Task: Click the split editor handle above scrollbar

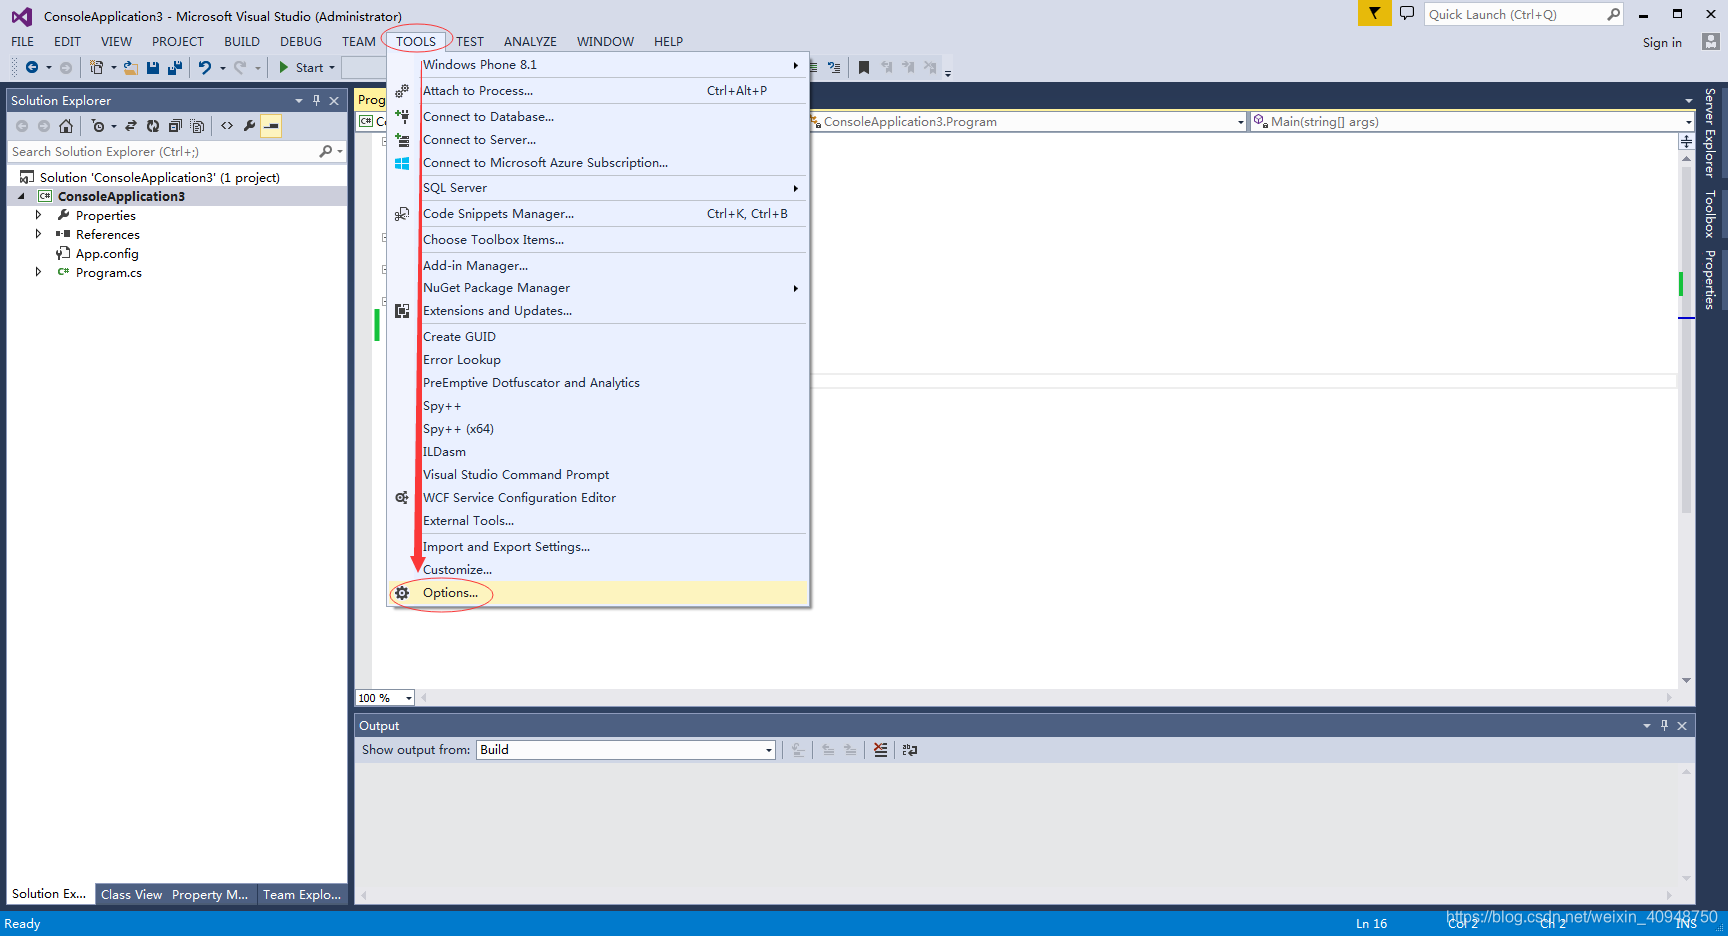Action: click(1686, 141)
